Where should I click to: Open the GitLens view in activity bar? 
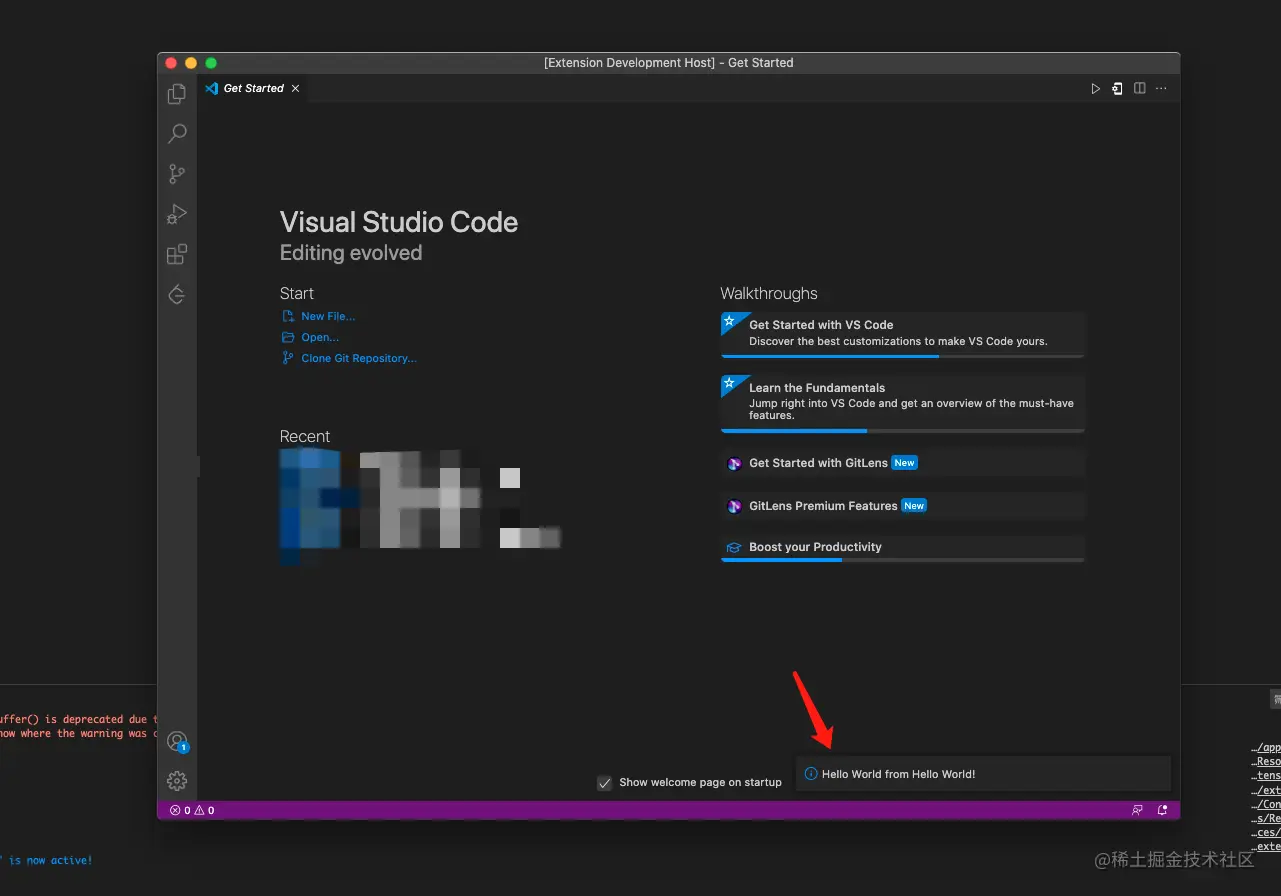point(177,294)
